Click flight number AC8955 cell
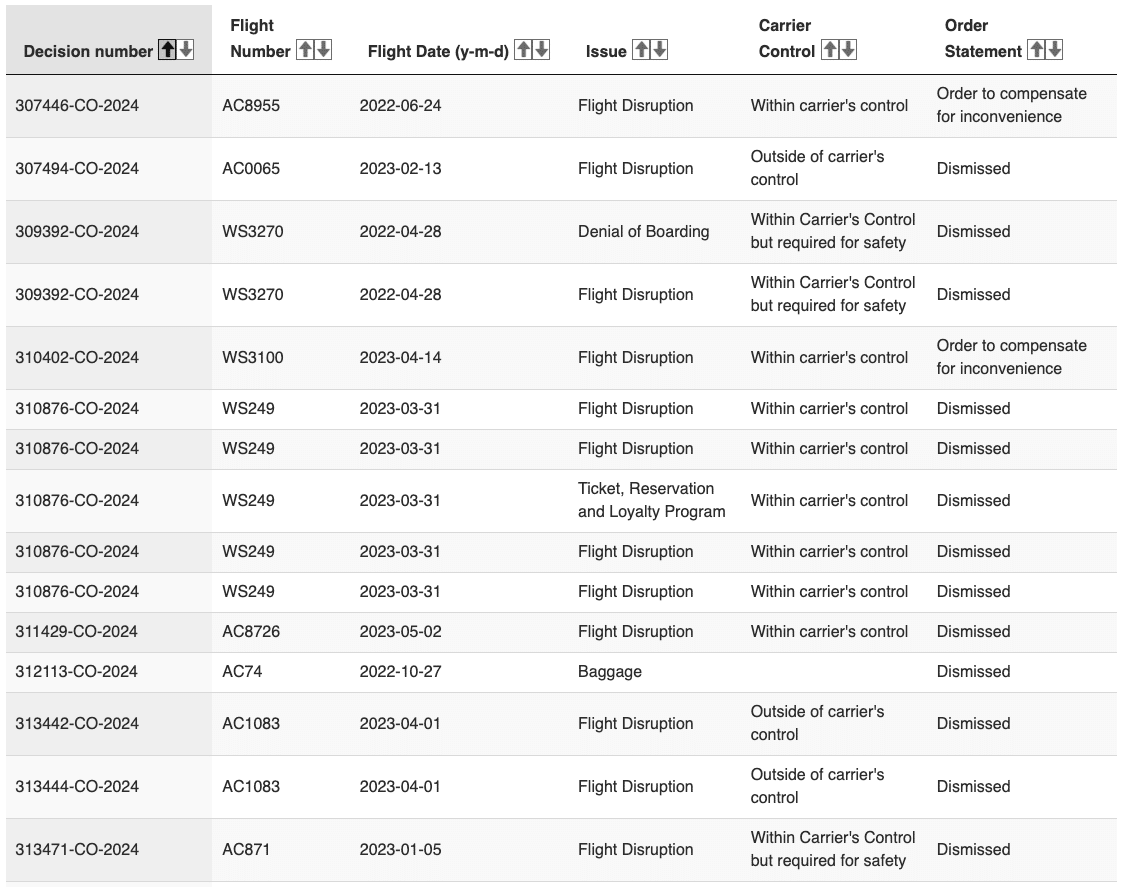1123x887 pixels. (x=251, y=106)
